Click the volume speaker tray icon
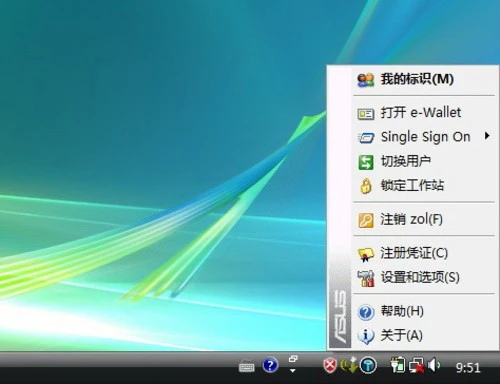This screenshot has width=500, height=384. tap(434, 365)
